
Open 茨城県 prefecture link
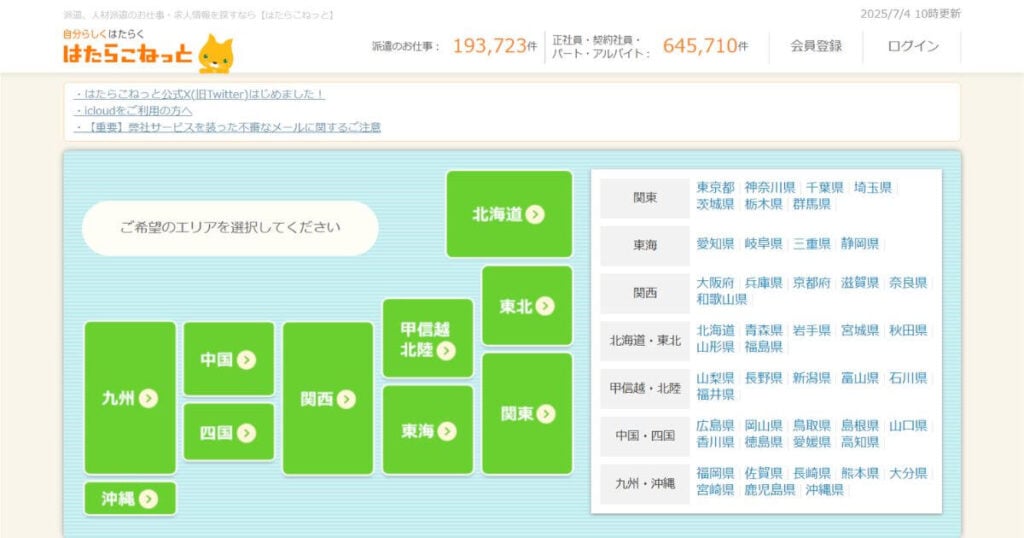click(715, 204)
